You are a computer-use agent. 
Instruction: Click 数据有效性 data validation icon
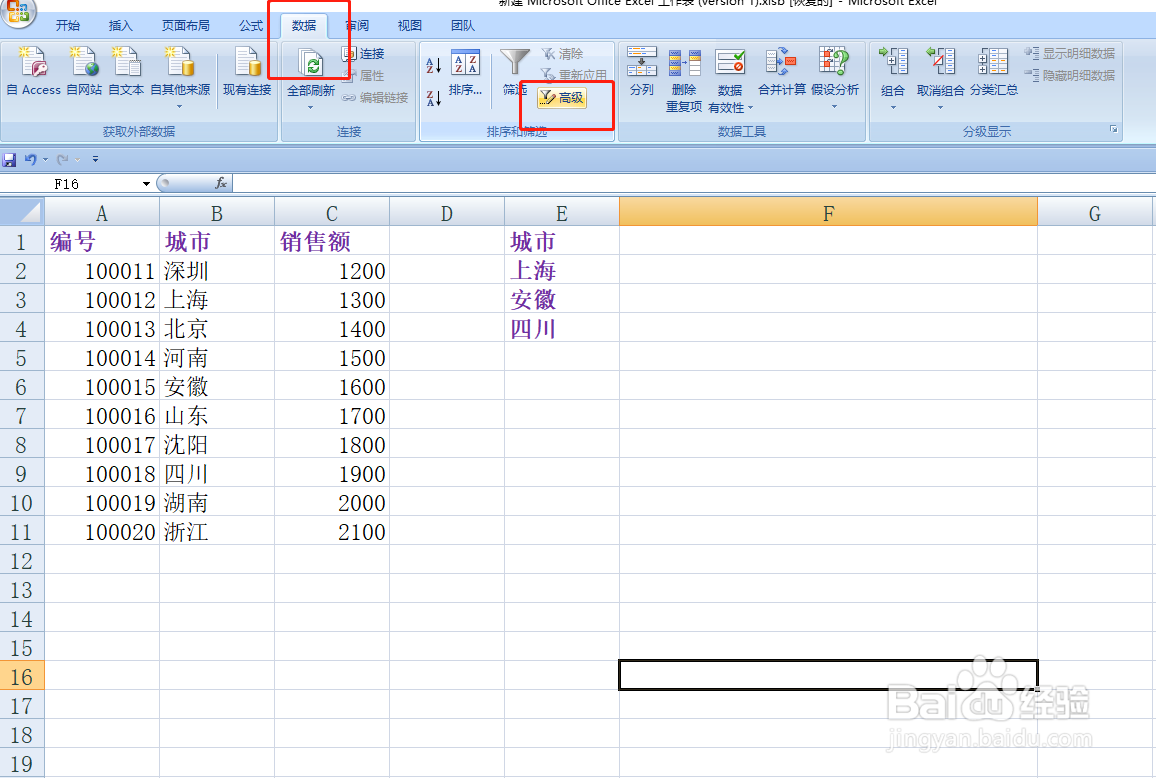tap(730, 63)
